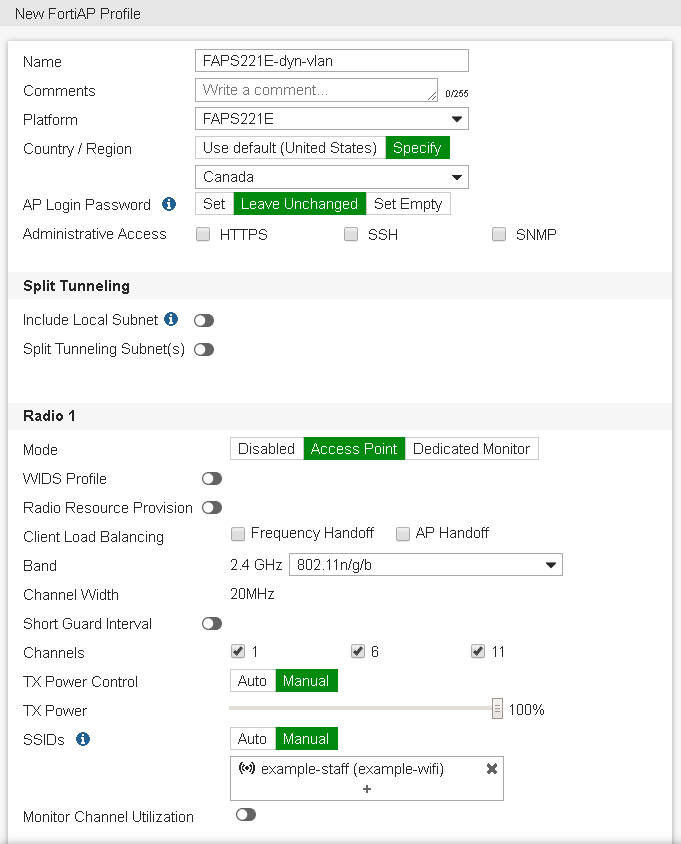Enable Frequency Handoff for client load balancing

(x=238, y=533)
